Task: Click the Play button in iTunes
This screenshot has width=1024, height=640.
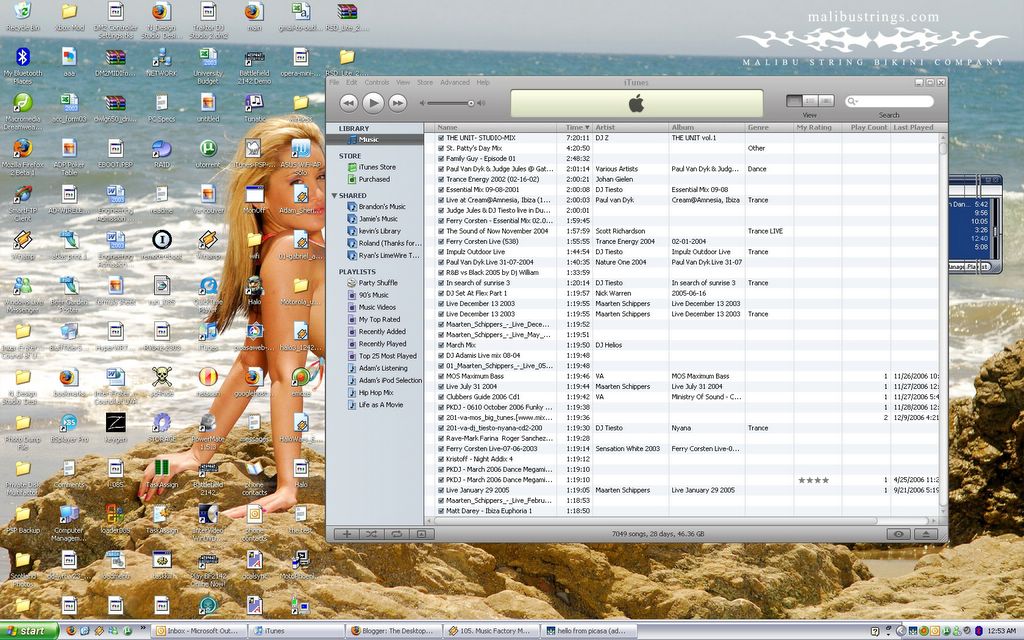Action: (x=373, y=103)
